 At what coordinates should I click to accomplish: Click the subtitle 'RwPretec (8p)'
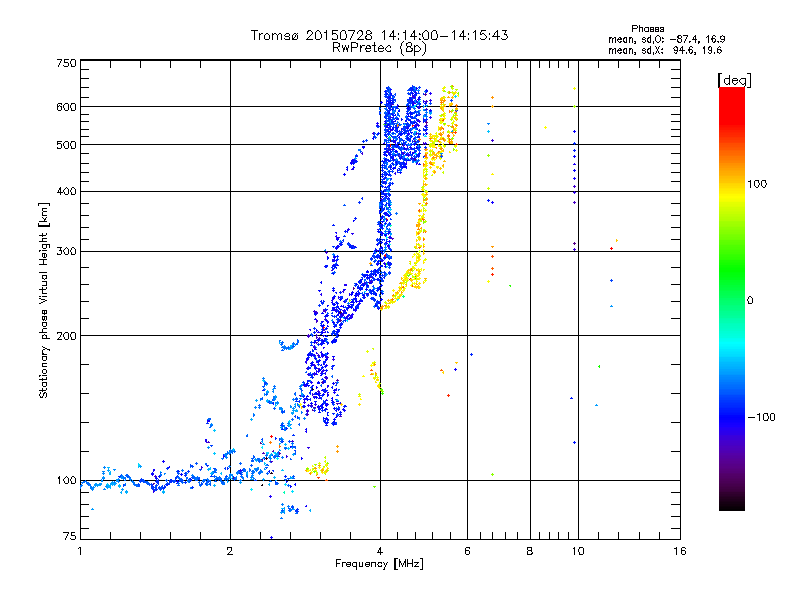379,48
